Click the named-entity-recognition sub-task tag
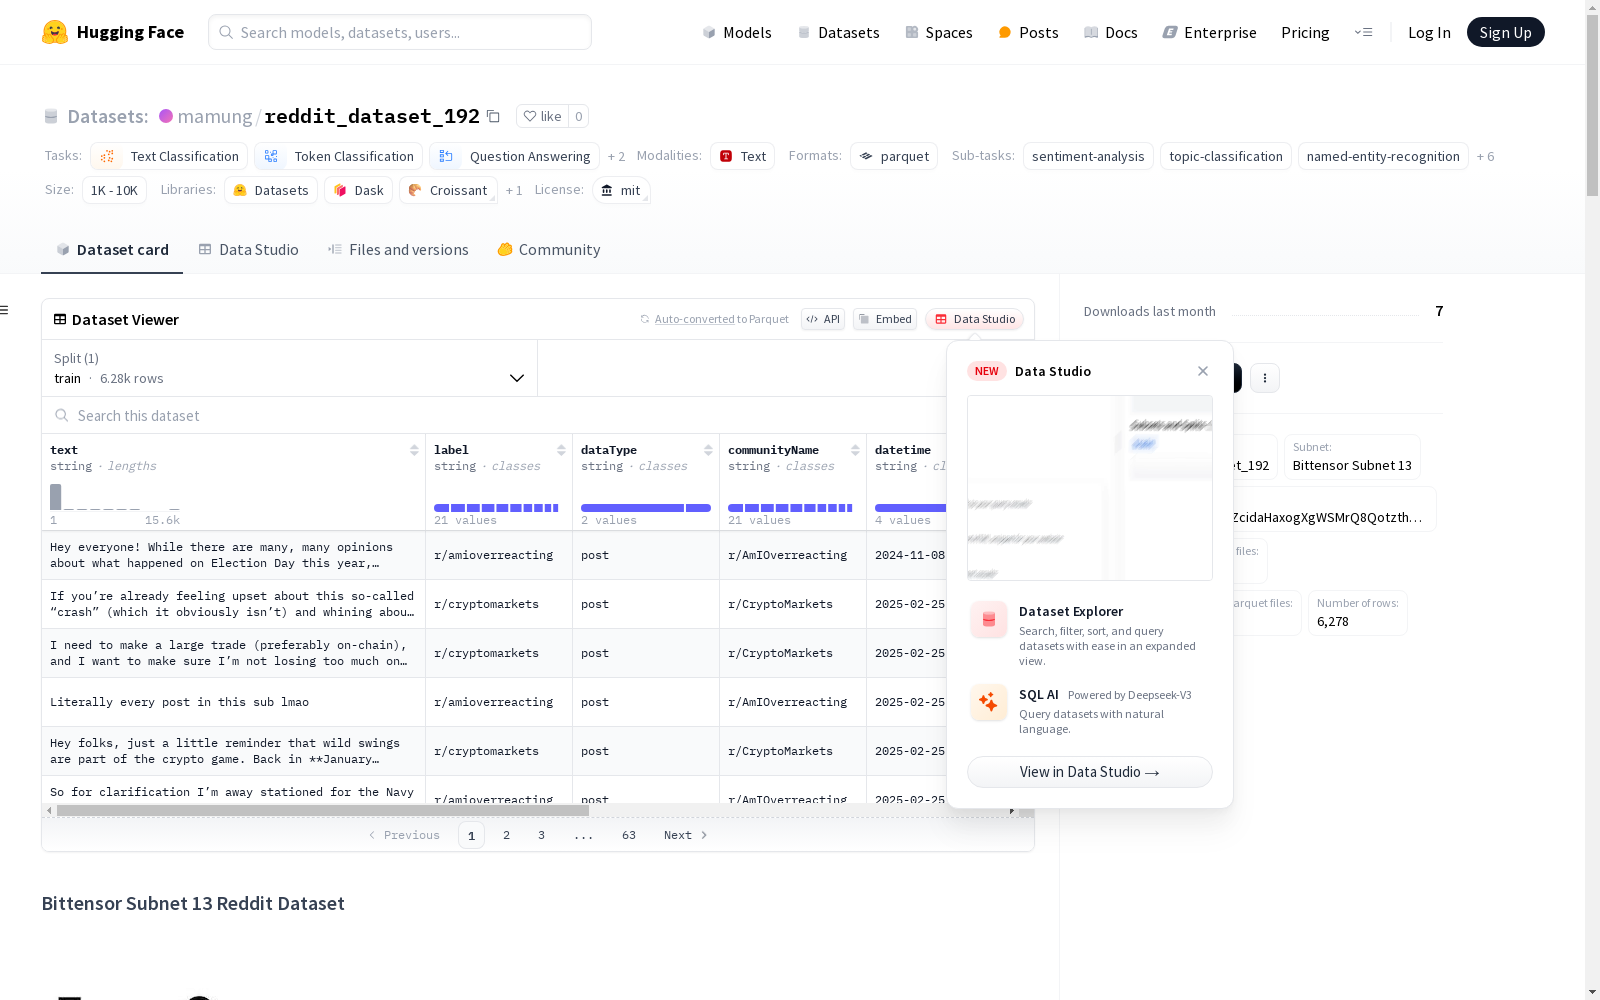This screenshot has height=1000, width=1600. coord(1383,156)
